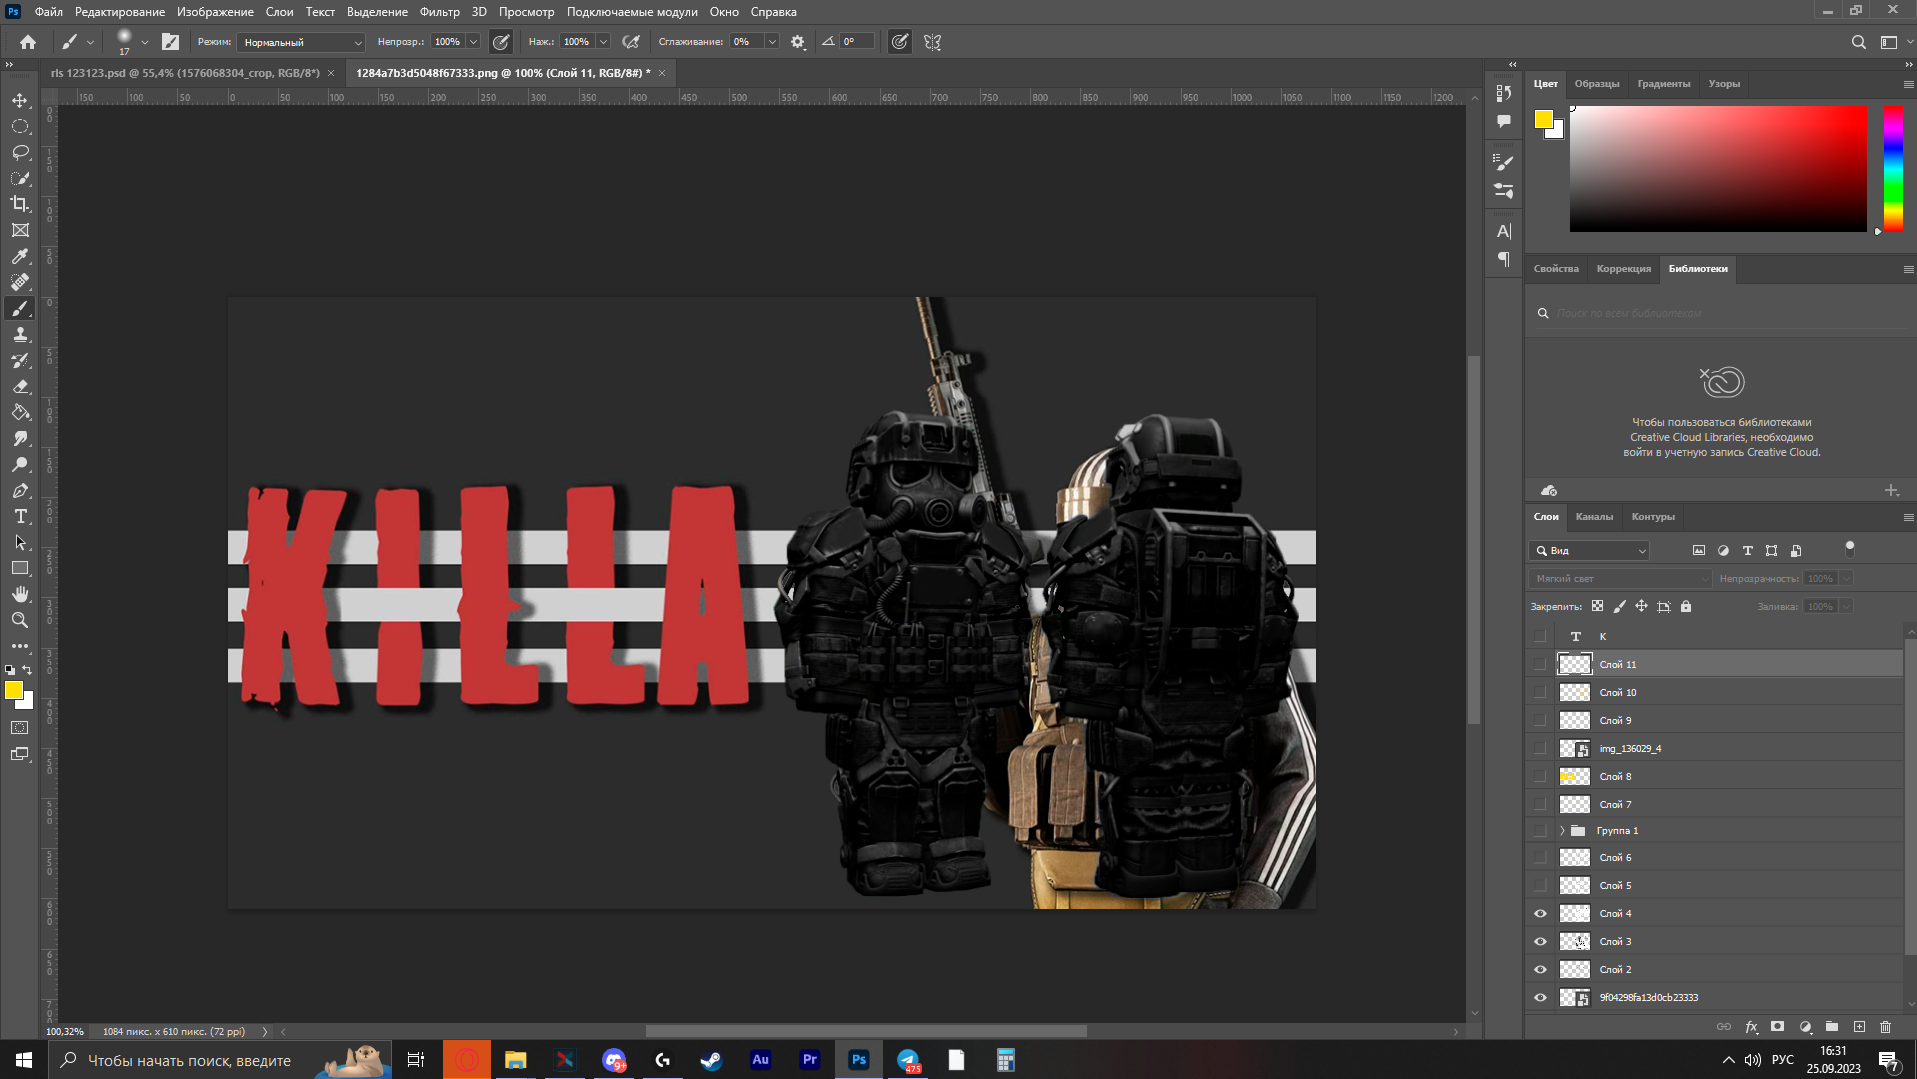Screen dimensions: 1917x1079
Task: Select the Smudge tool
Action: pyautogui.click(x=20, y=438)
